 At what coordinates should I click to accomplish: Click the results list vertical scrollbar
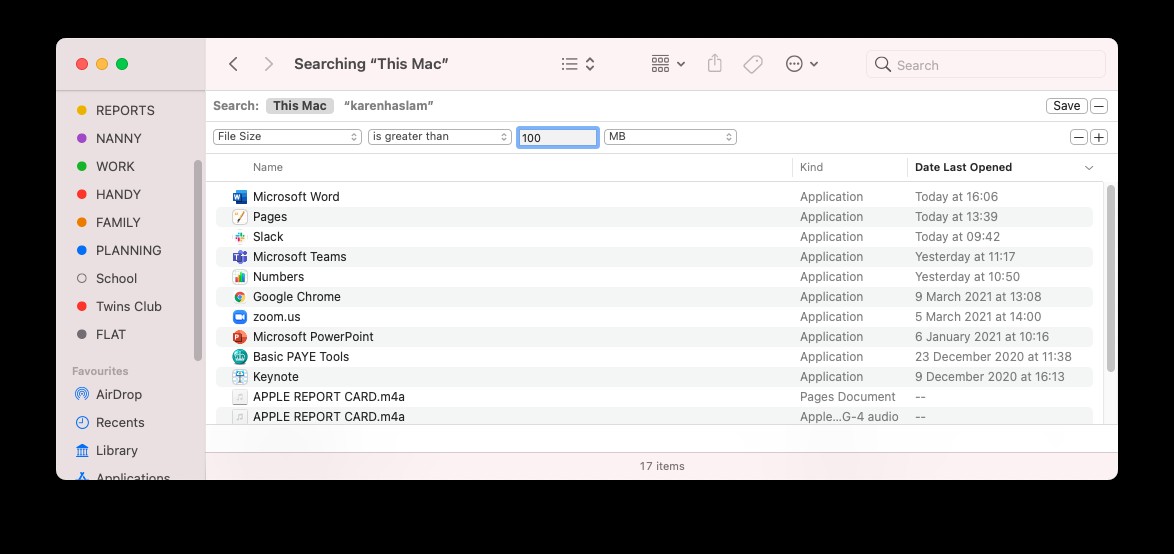[1111, 278]
